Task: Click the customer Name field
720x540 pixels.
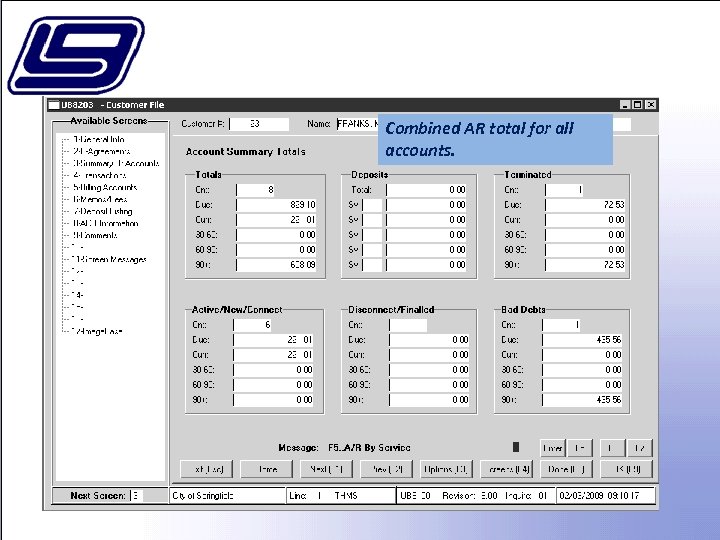Action: coord(484,124)
